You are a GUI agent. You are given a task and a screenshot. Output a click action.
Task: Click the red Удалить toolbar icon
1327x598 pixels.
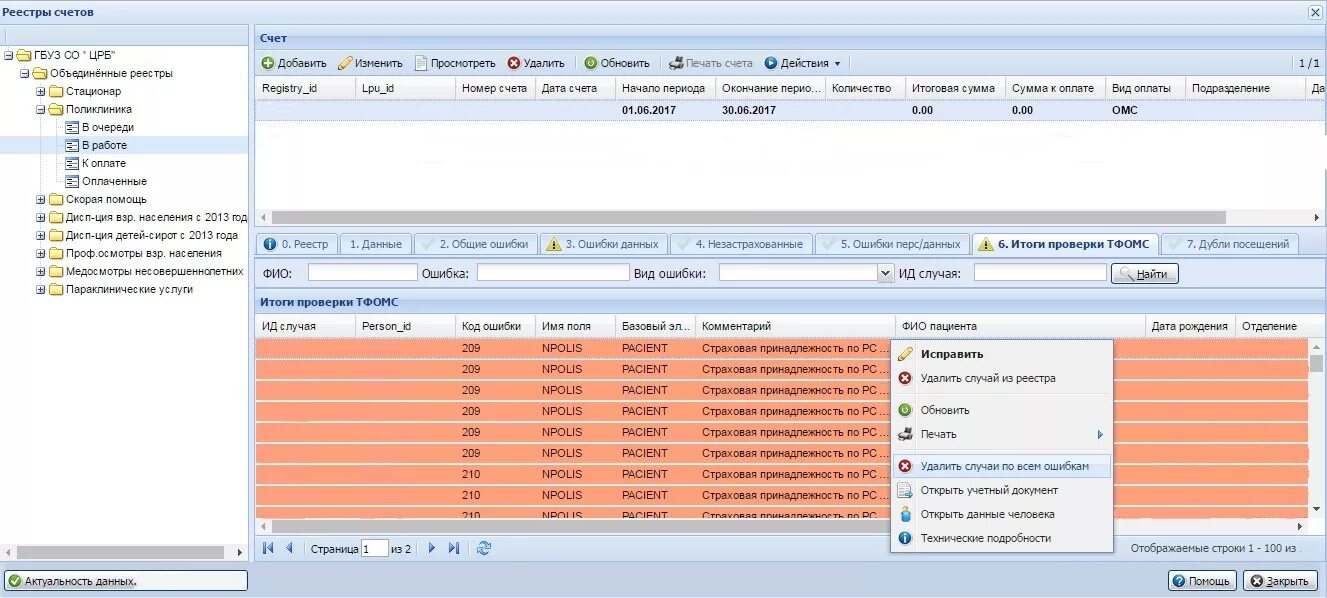[514, 63]
